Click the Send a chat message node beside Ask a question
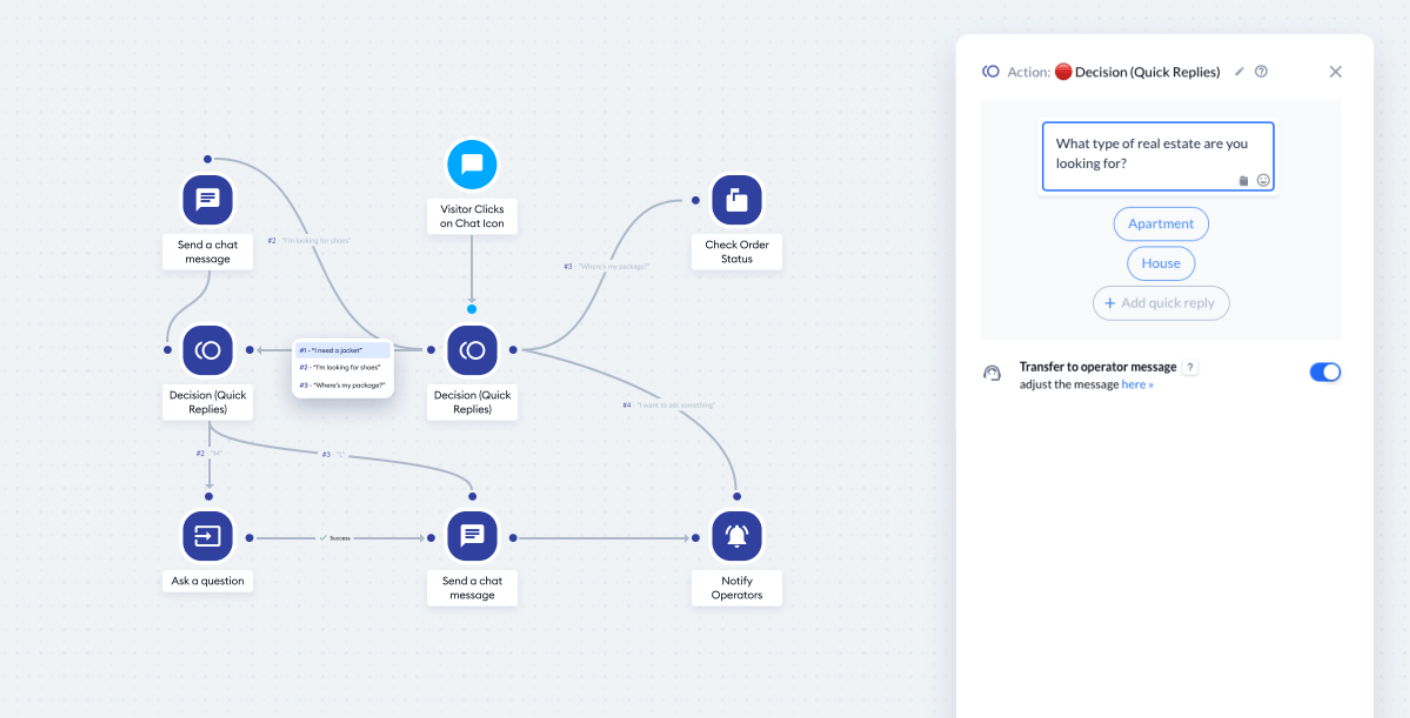Screen dimensions: 1410x718 pos(472,536)
